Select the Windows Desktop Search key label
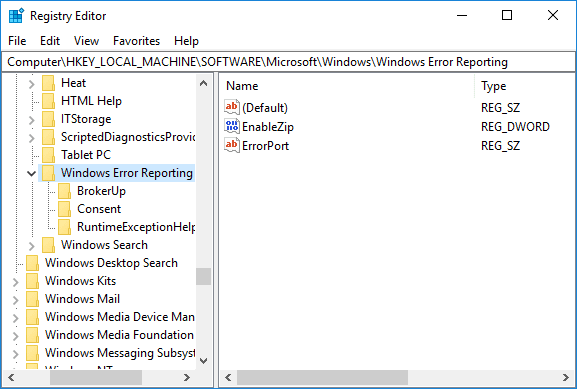577x389 pixels. tap(111, 263)
